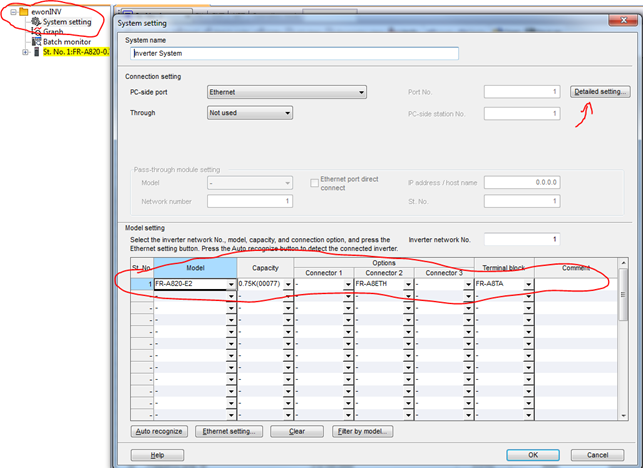The height and width of the screenshot is (468, 643).
Task: Edit the System name field
Action: click(x=294, y=53)
